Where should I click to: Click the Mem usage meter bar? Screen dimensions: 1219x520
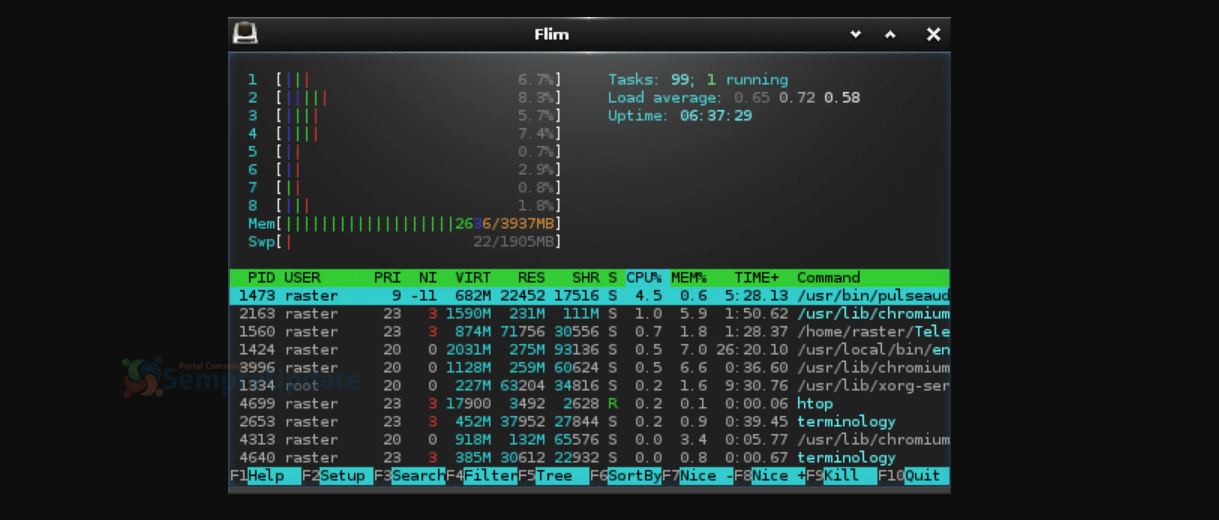pyautogui.click(x=404, y=223)
